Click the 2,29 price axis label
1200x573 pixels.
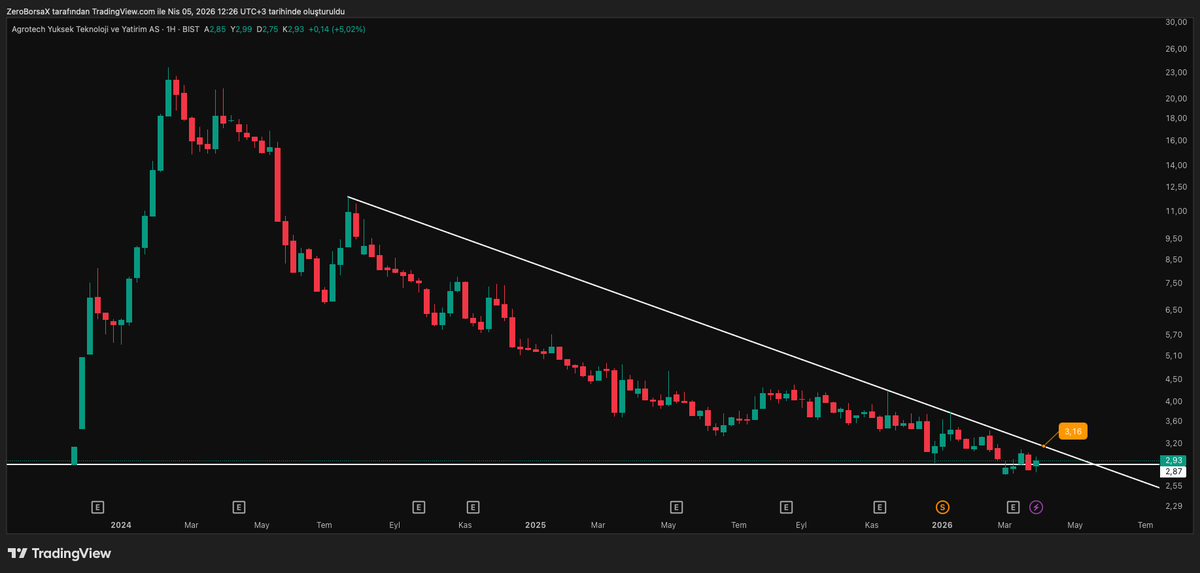click(1175, 507)
